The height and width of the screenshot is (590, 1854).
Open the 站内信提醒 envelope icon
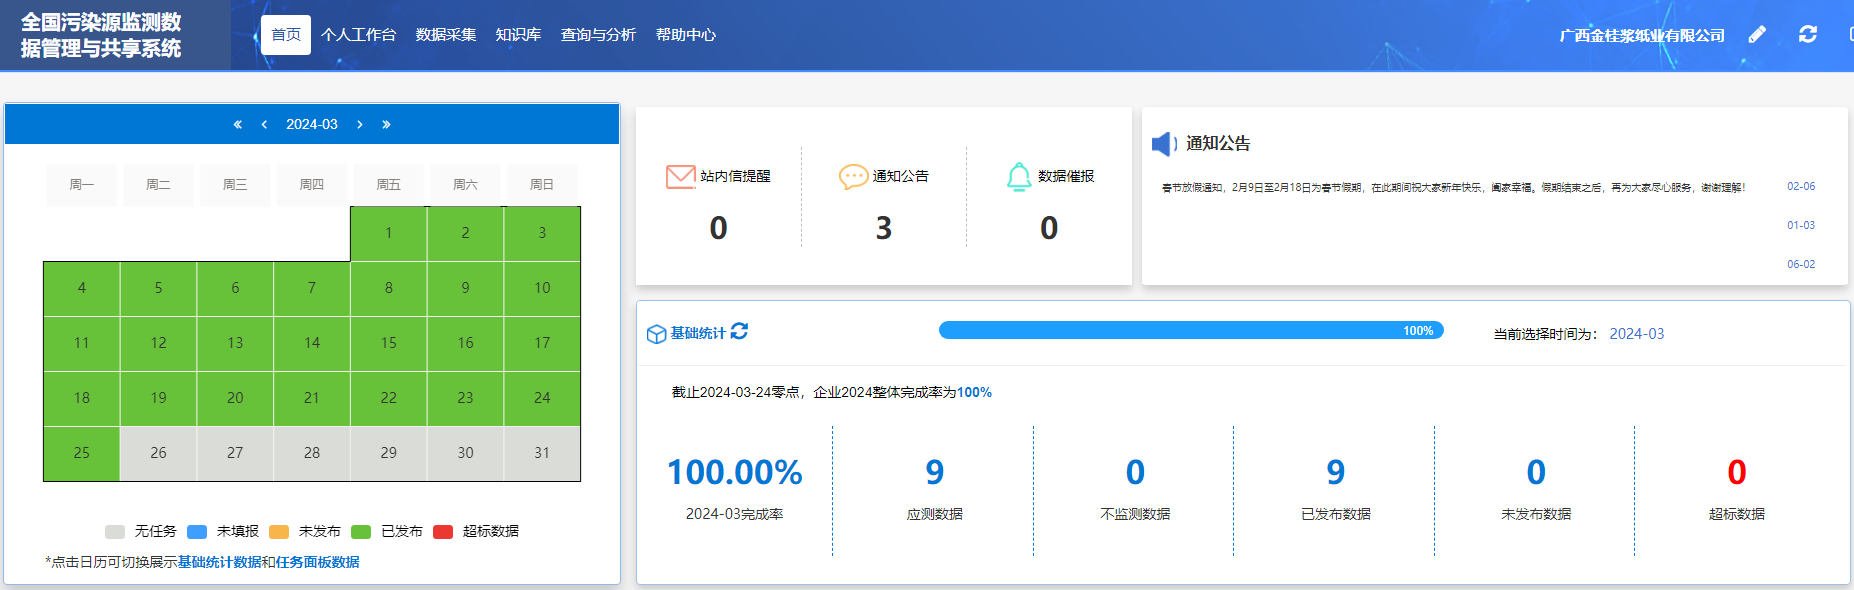tap(680, 177)
